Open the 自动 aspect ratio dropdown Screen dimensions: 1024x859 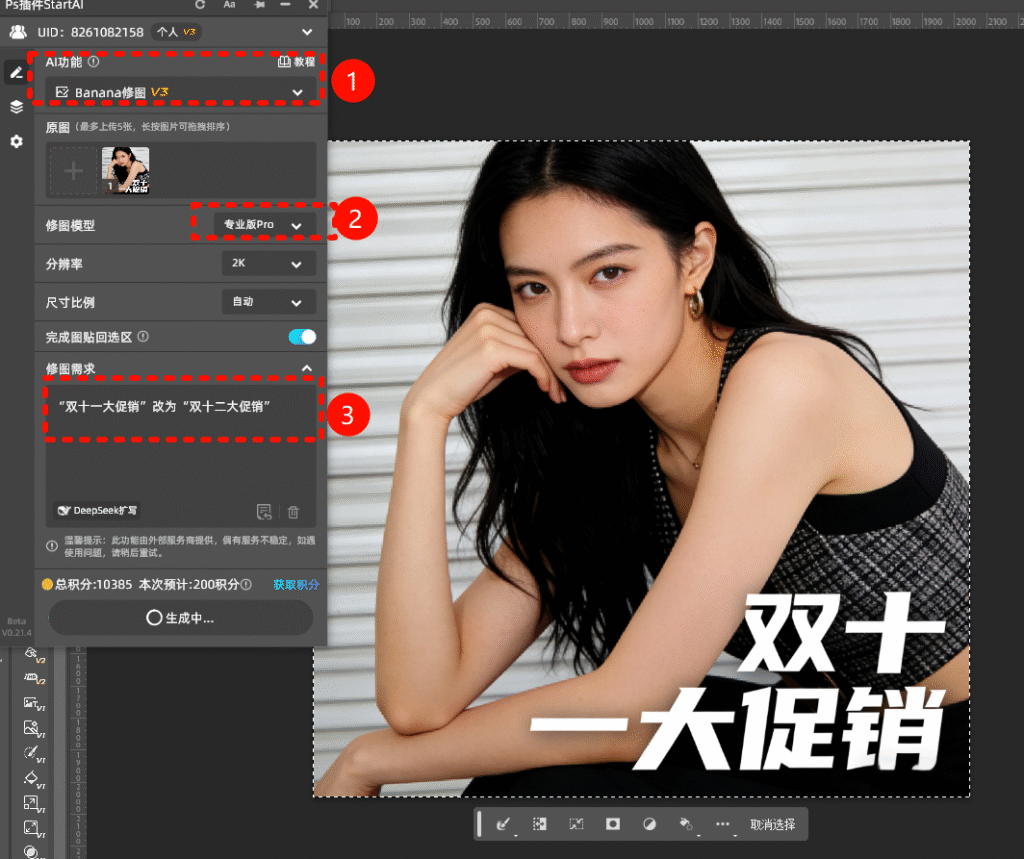pos(268,302)
